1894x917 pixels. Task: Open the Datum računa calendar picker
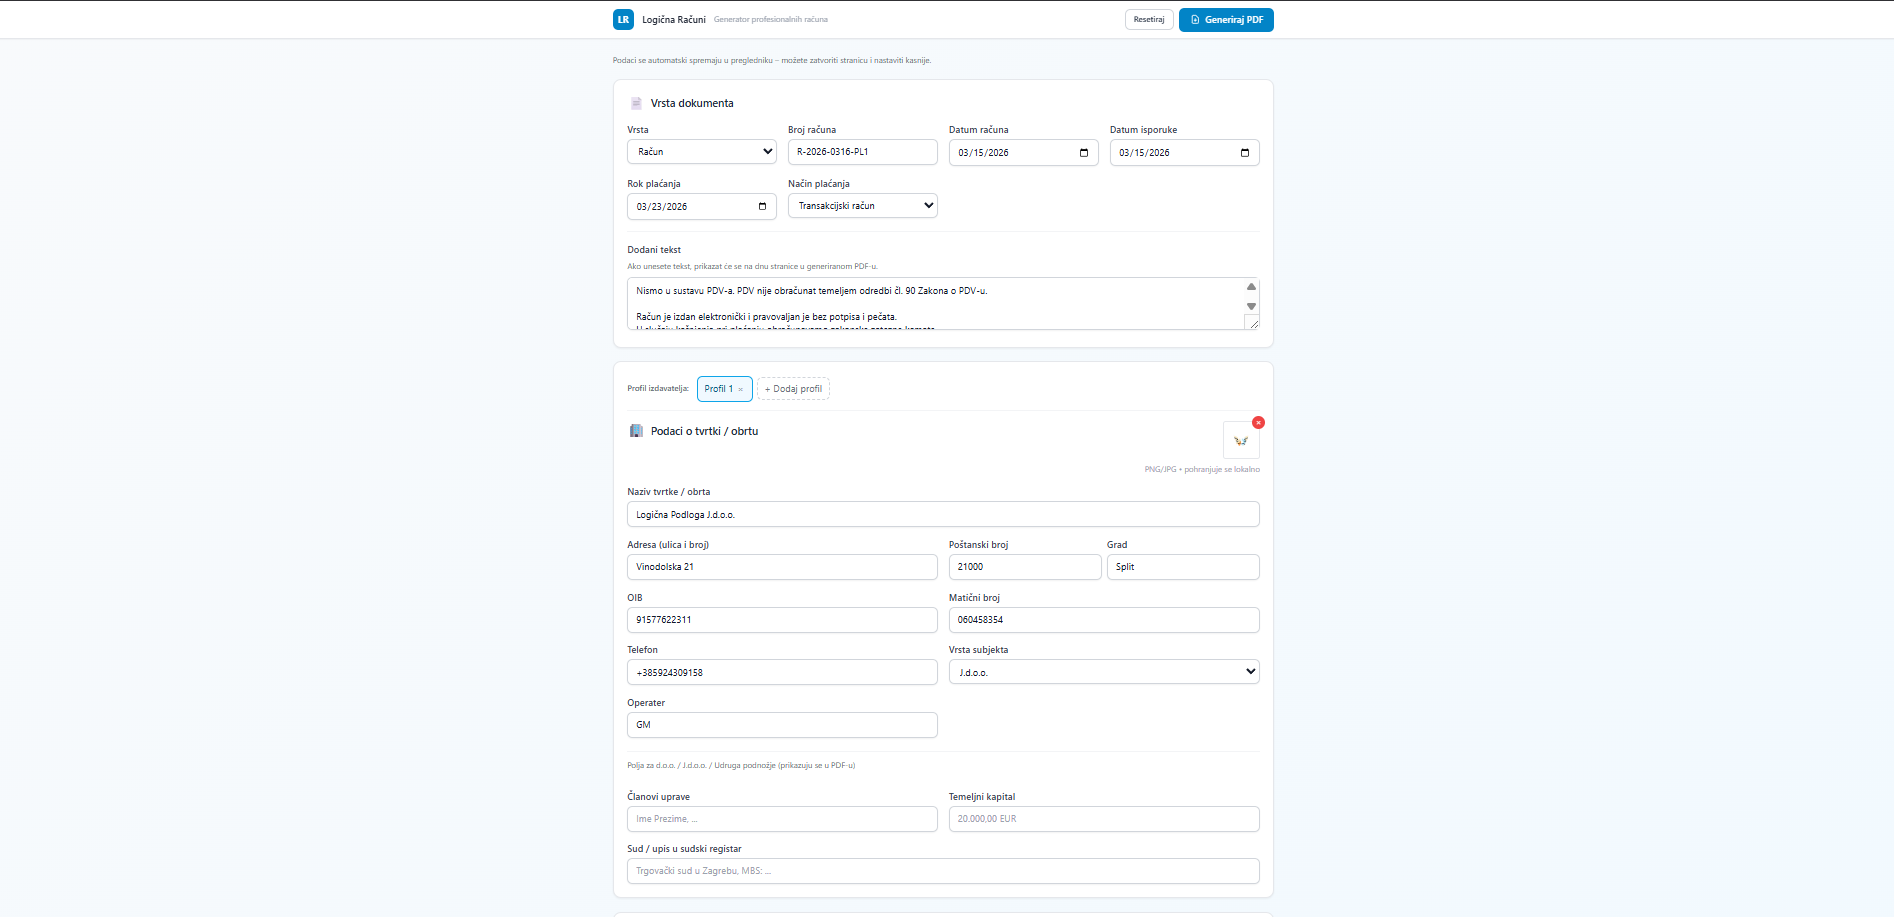(1084, 153)
